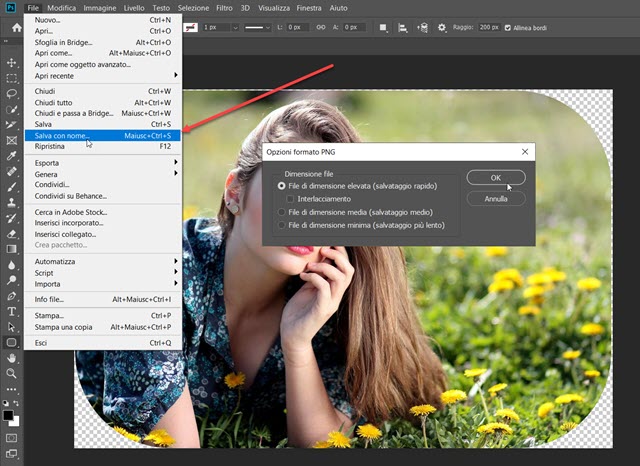Click the Raggio radius input field

[x=489, y=27]
